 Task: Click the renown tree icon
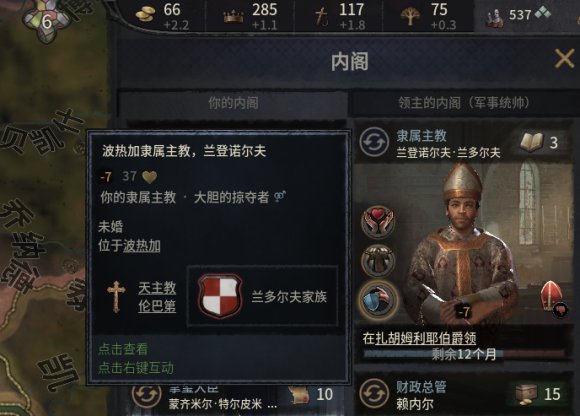tap(410, 16)
